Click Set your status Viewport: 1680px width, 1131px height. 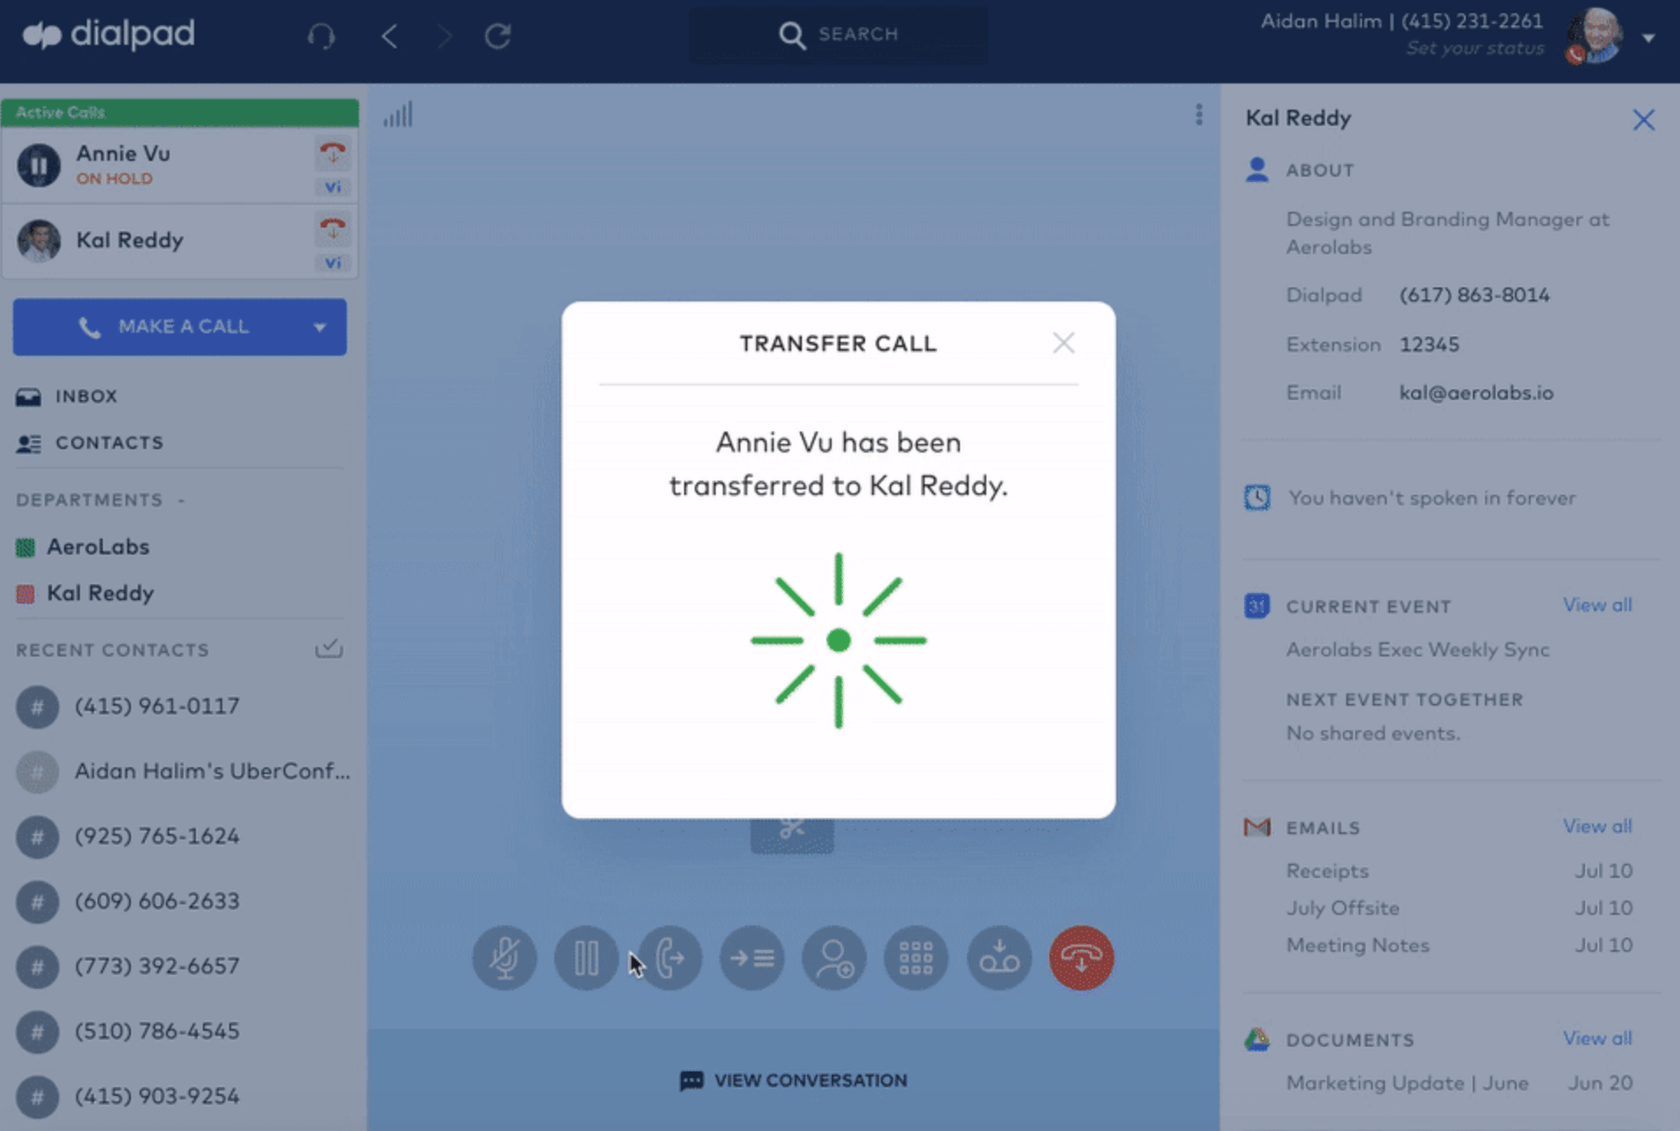1474,48
